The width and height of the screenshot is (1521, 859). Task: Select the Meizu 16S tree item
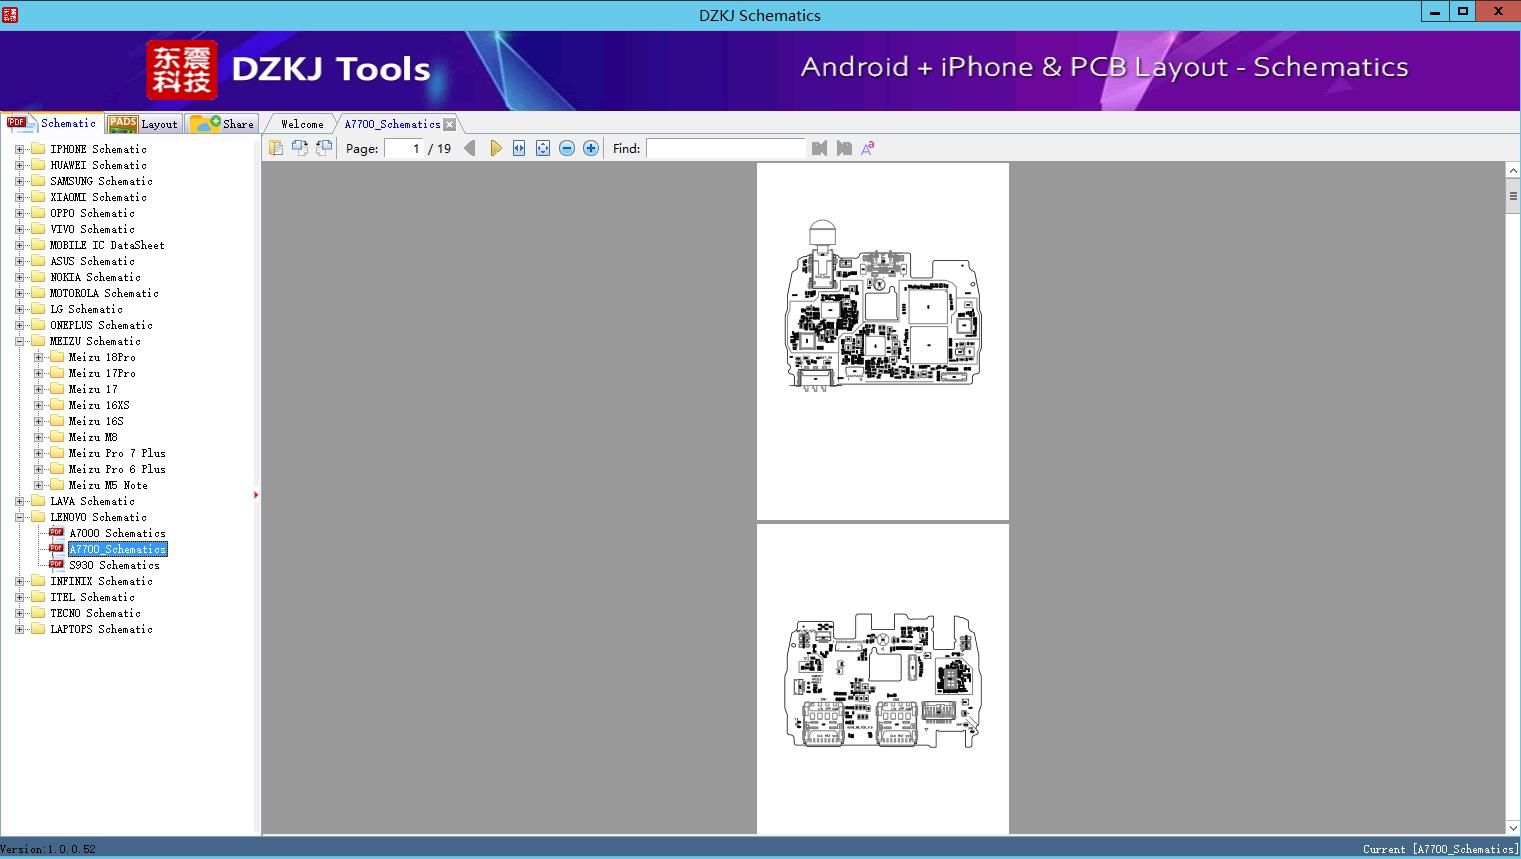coord(96,421)
